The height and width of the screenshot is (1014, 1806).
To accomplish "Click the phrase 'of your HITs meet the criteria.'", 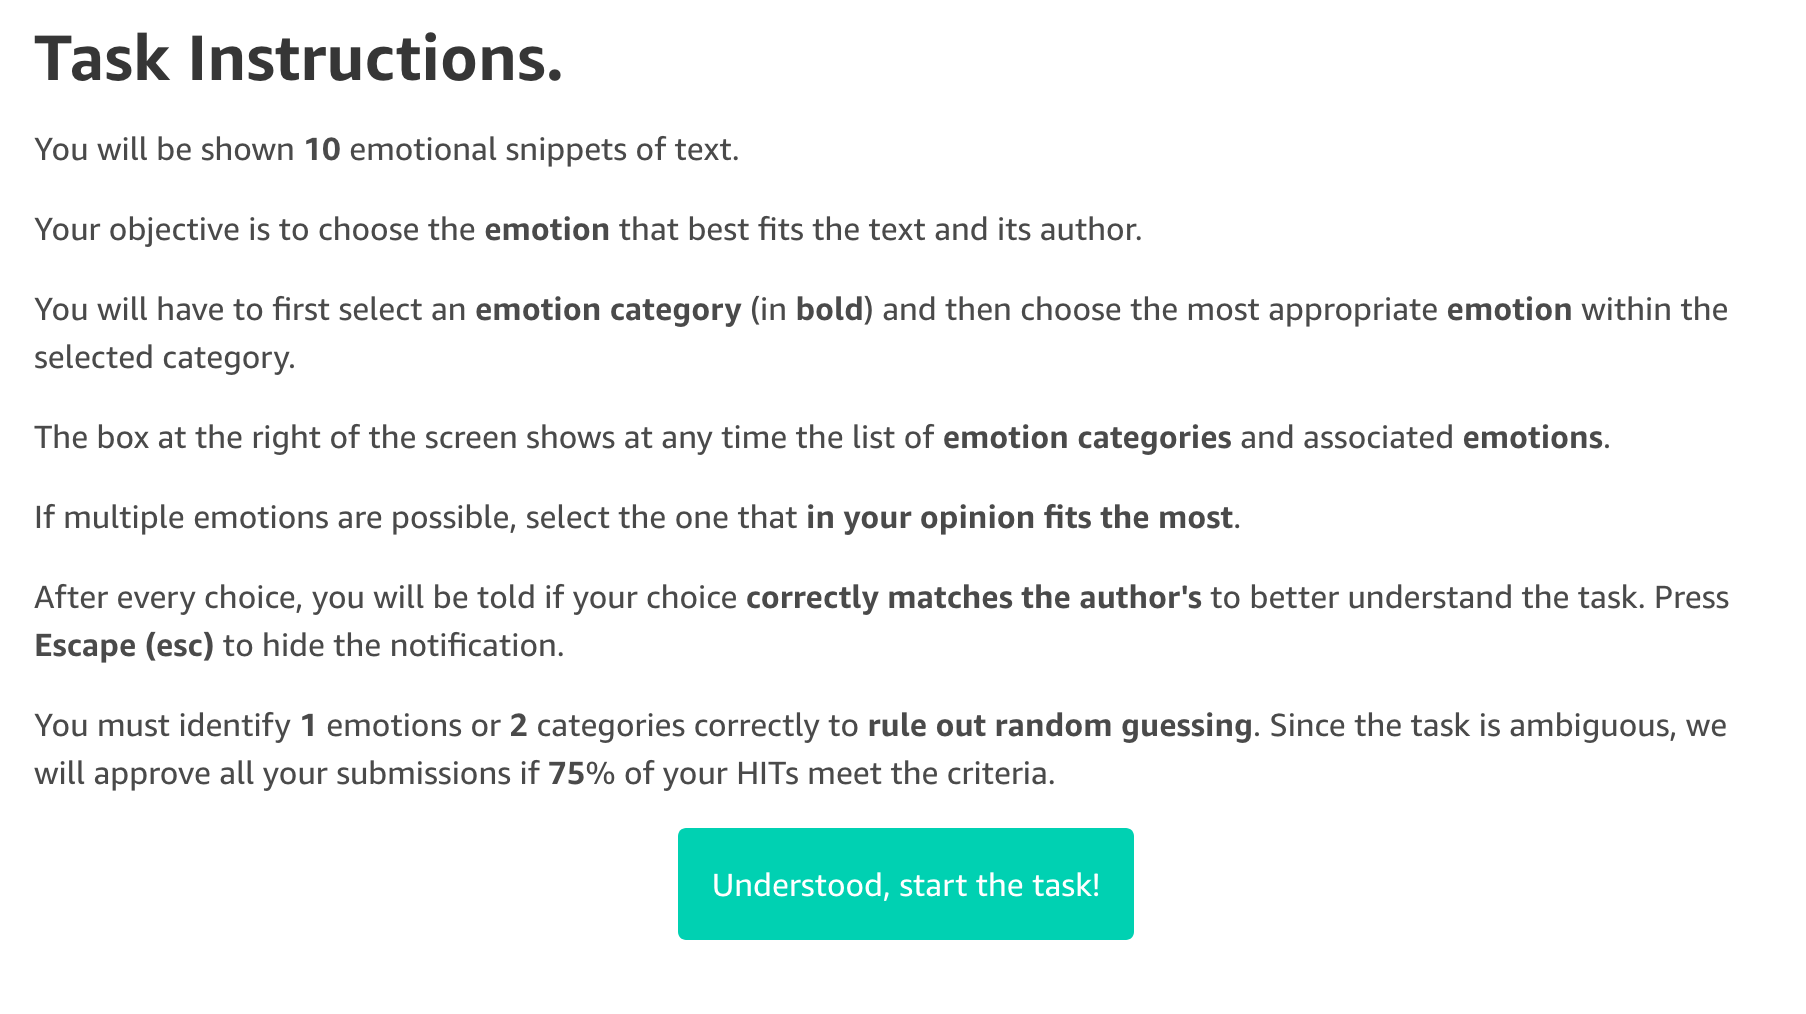I will click(x=840, y=774).
